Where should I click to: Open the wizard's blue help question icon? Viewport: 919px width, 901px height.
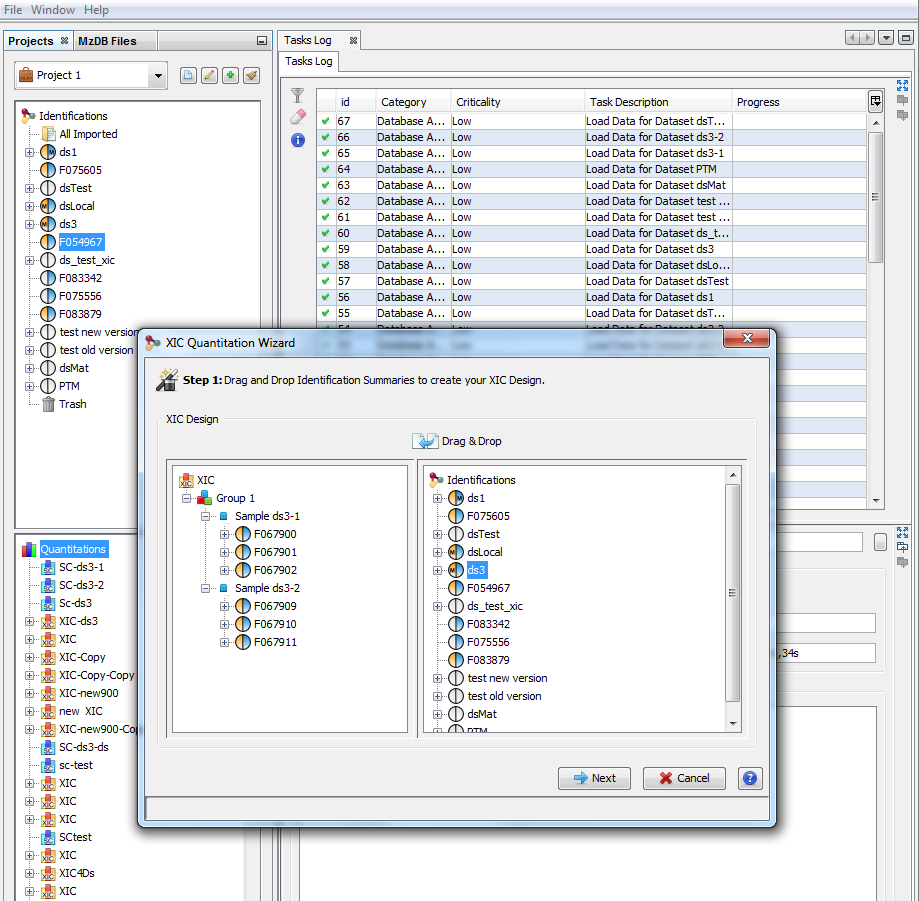point(750,778)
